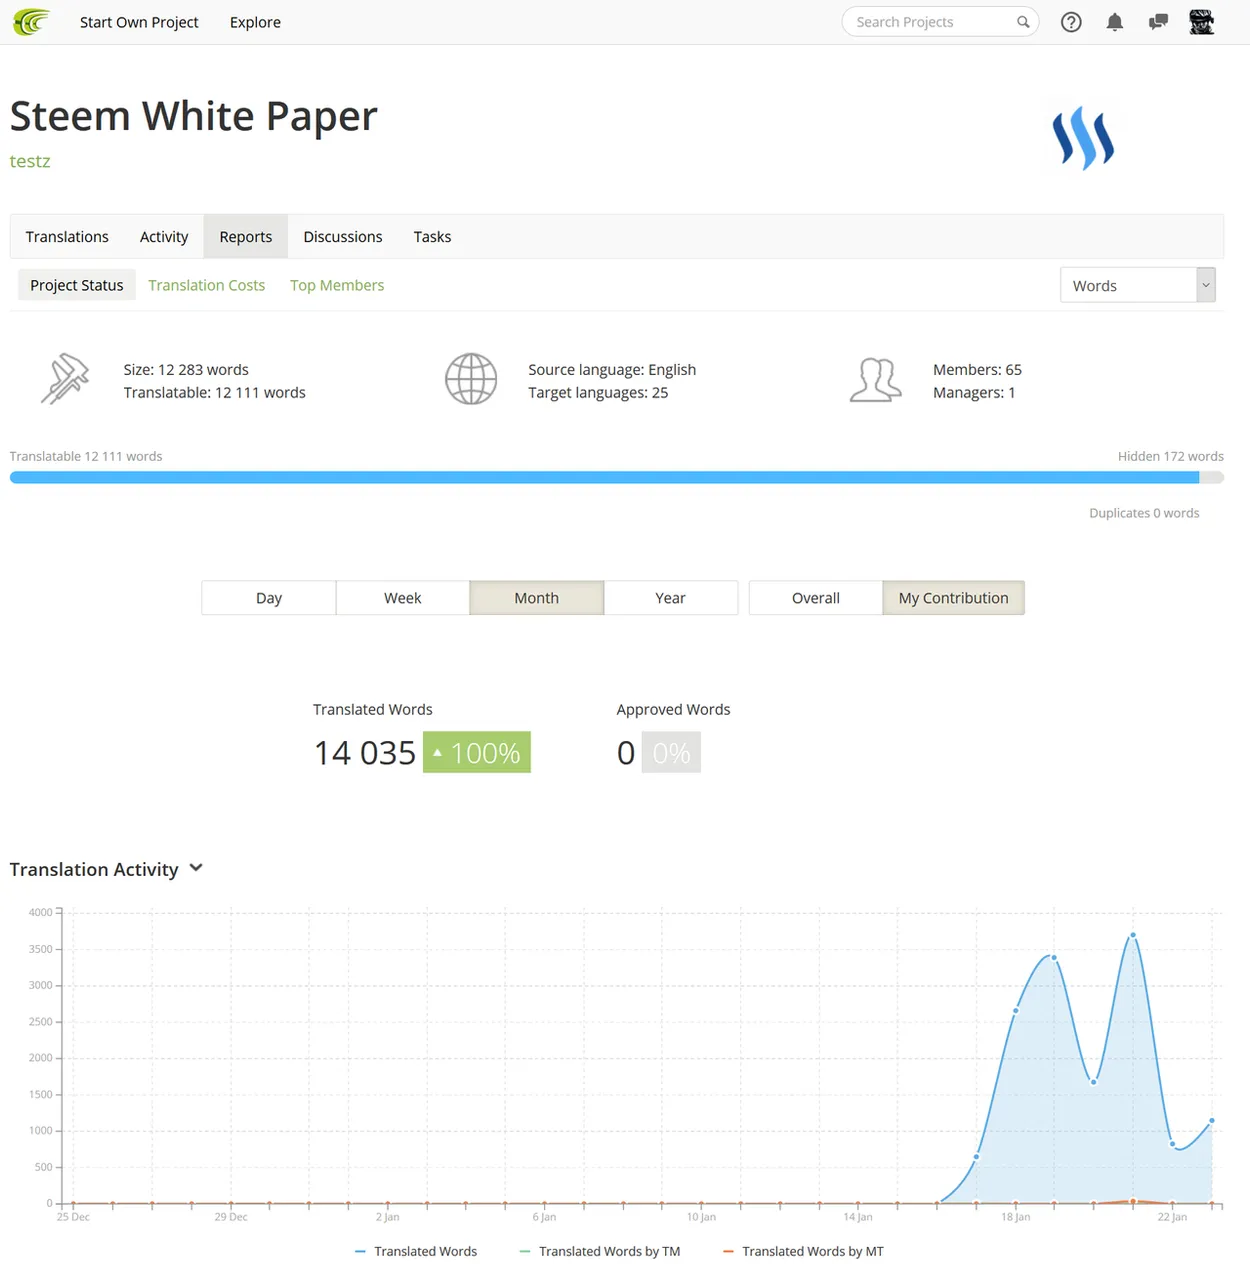Open the help question mark icon
The image size is (1250, 1280).
click(1071, 22)
